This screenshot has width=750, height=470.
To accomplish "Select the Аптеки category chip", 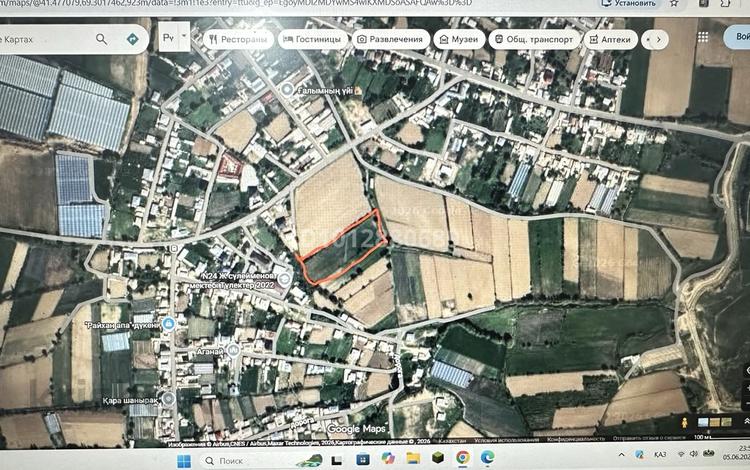I will 610,39.
